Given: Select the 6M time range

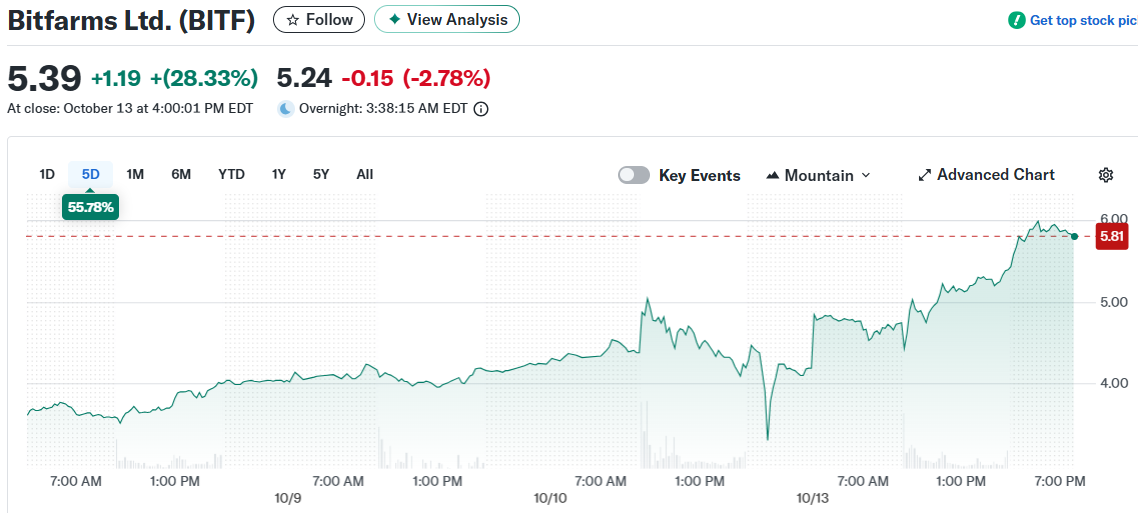Looking at the screenshot, I should point(181,174).
